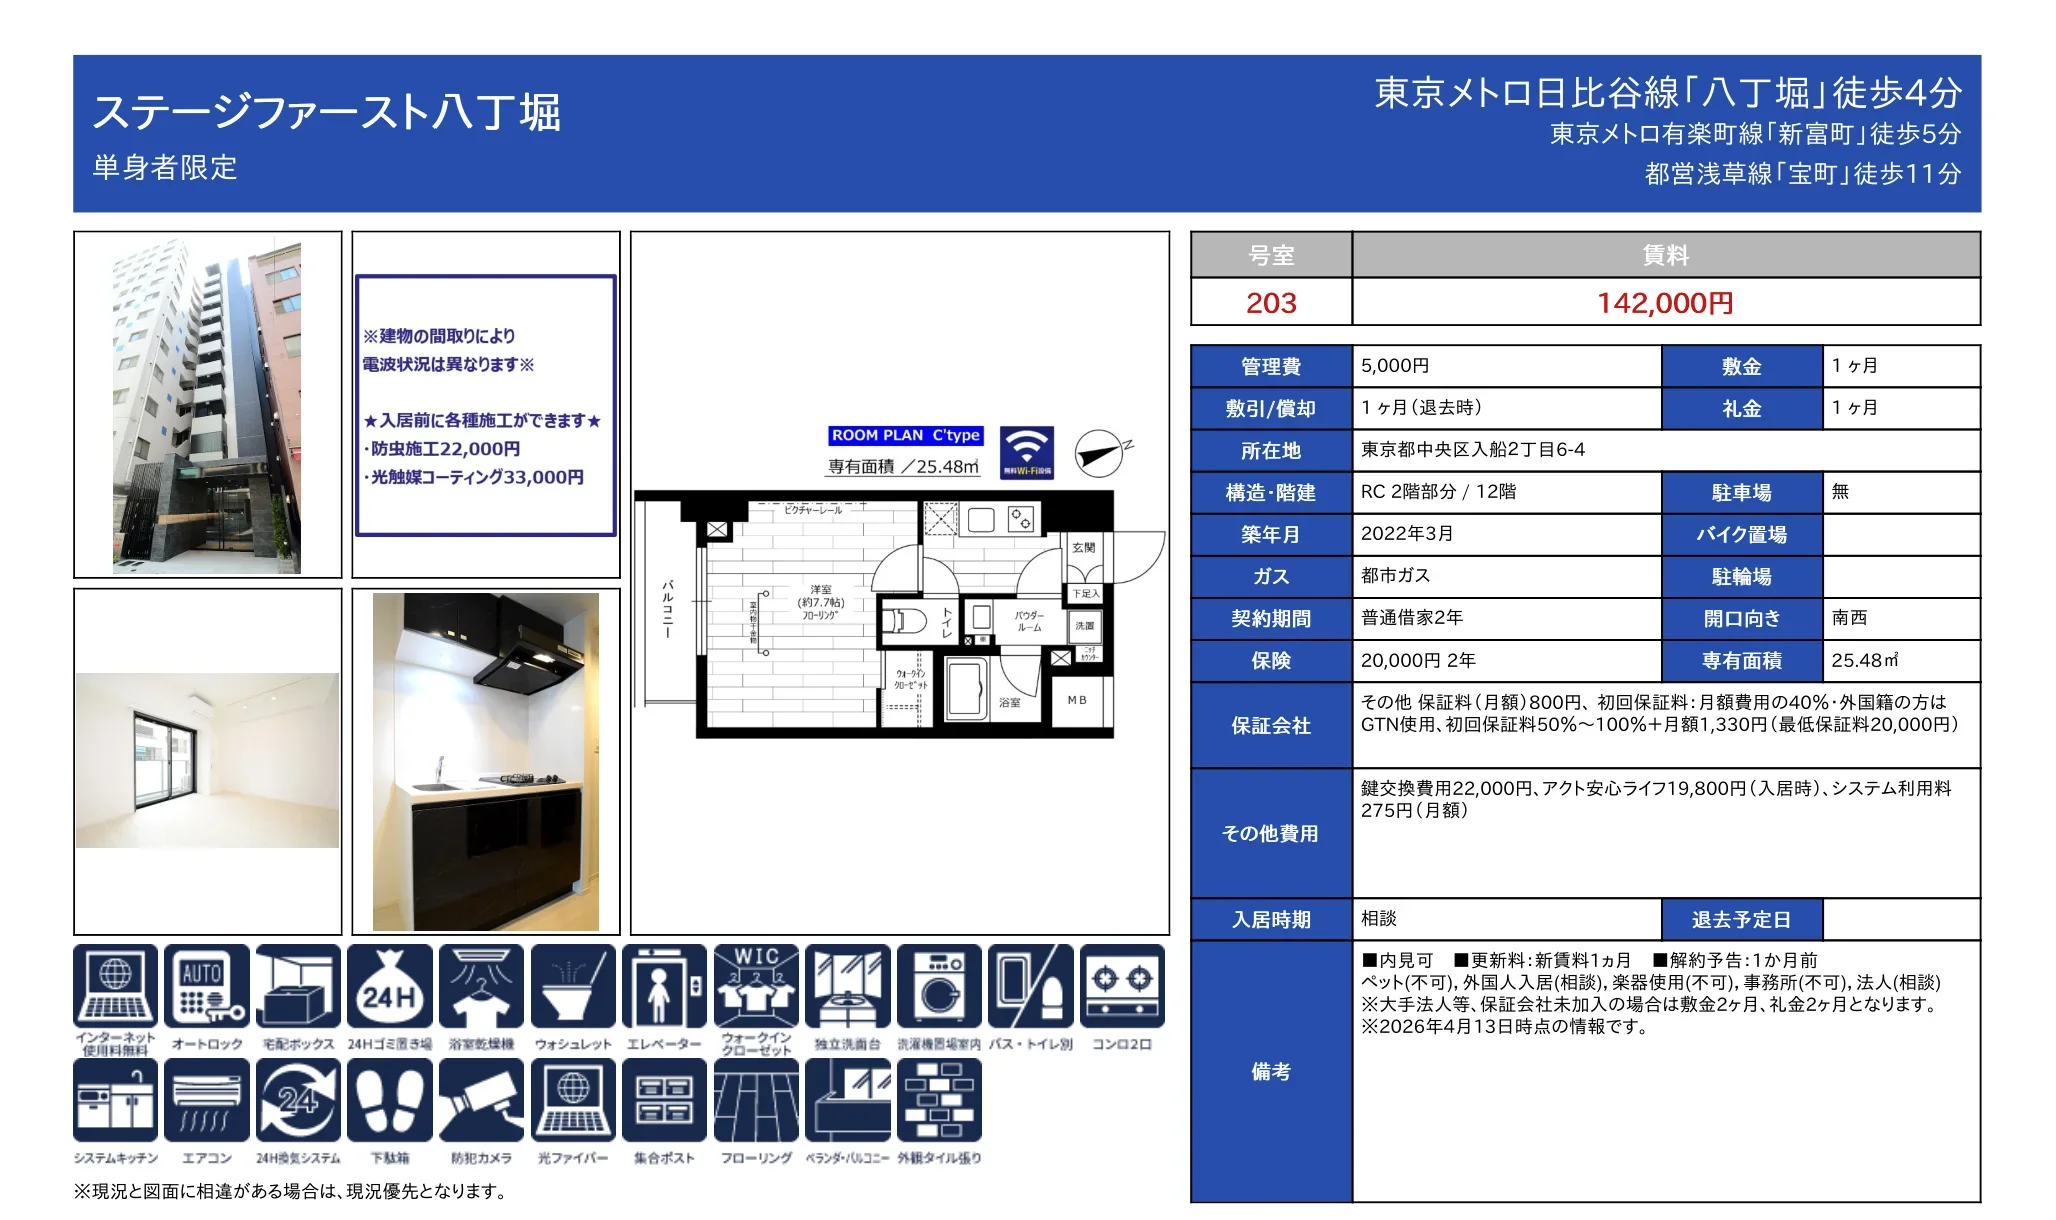Click the auto-lock (オートロック) icon

(x=207, y=986)
